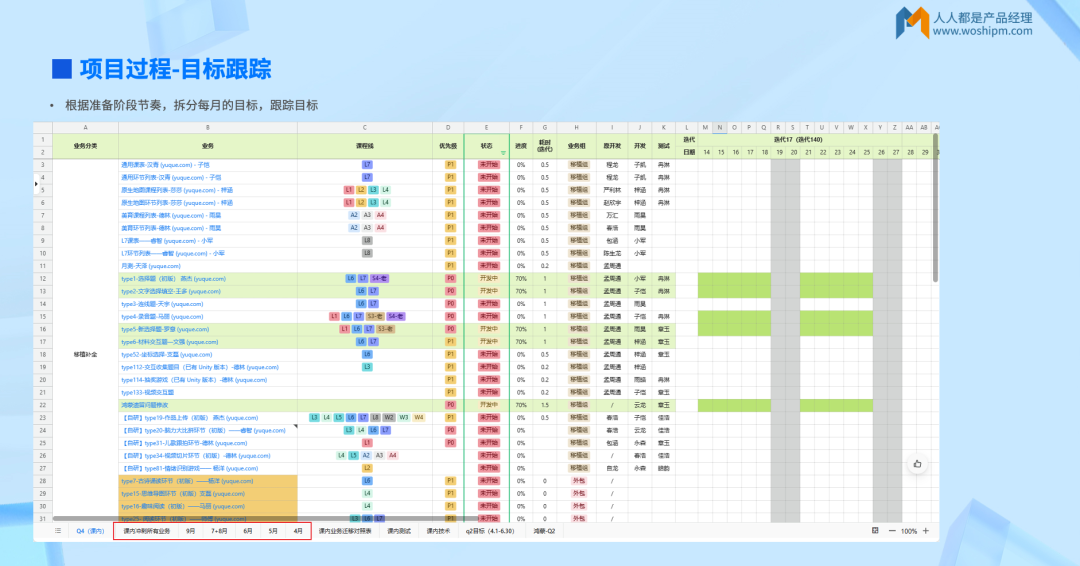Click the zoom in plus icon

(926, 531)
